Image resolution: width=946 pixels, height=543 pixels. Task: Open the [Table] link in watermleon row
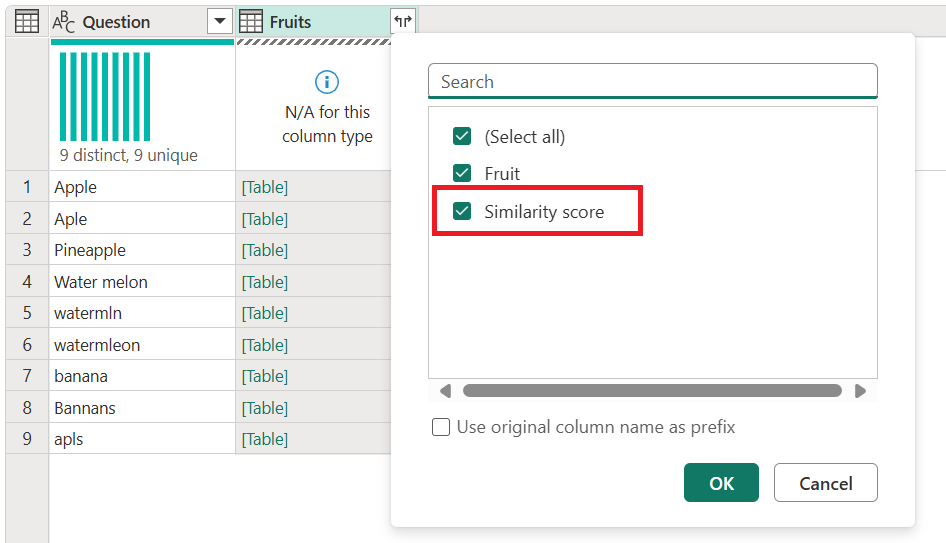[265, 345]
